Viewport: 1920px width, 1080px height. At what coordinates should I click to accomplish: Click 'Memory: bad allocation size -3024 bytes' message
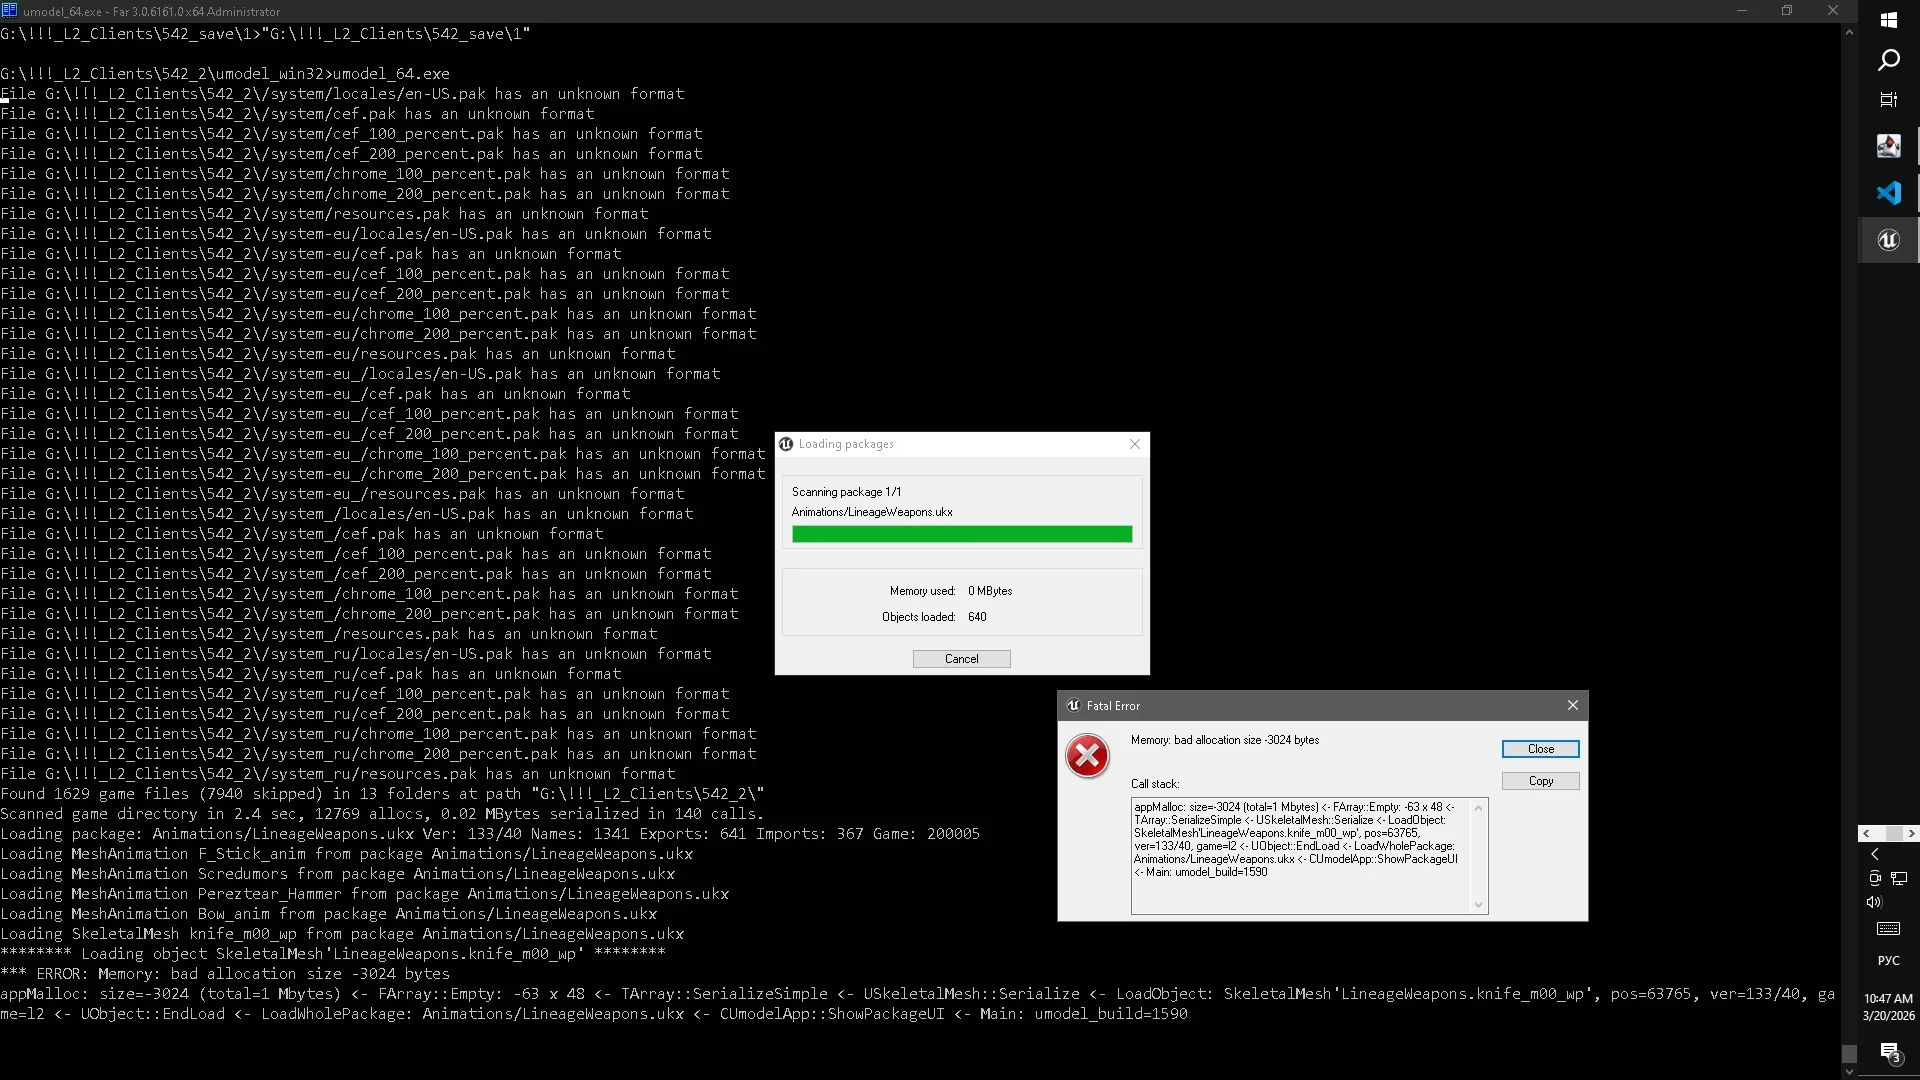[1224, 740]
